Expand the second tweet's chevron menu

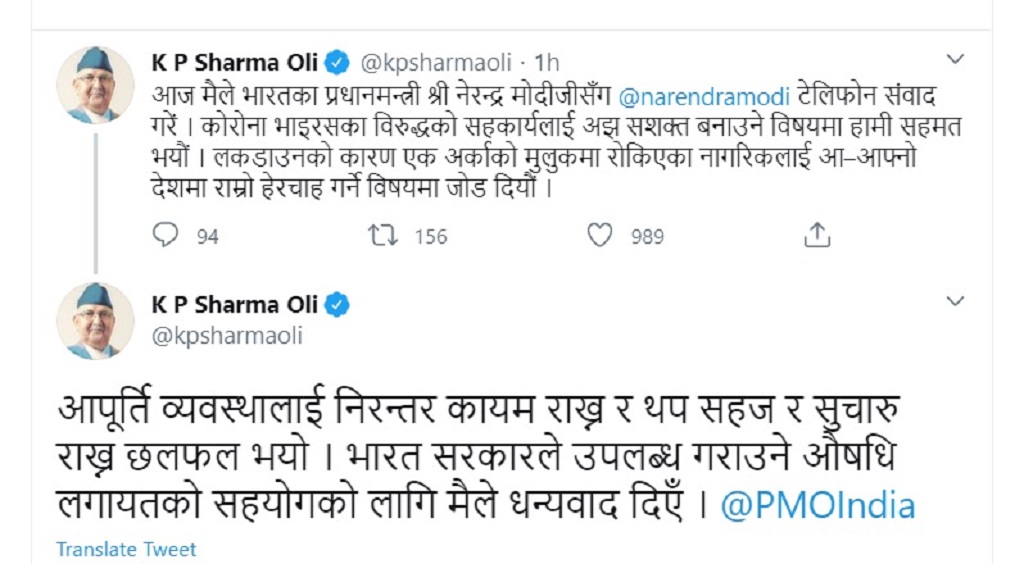tap(955, 301)
